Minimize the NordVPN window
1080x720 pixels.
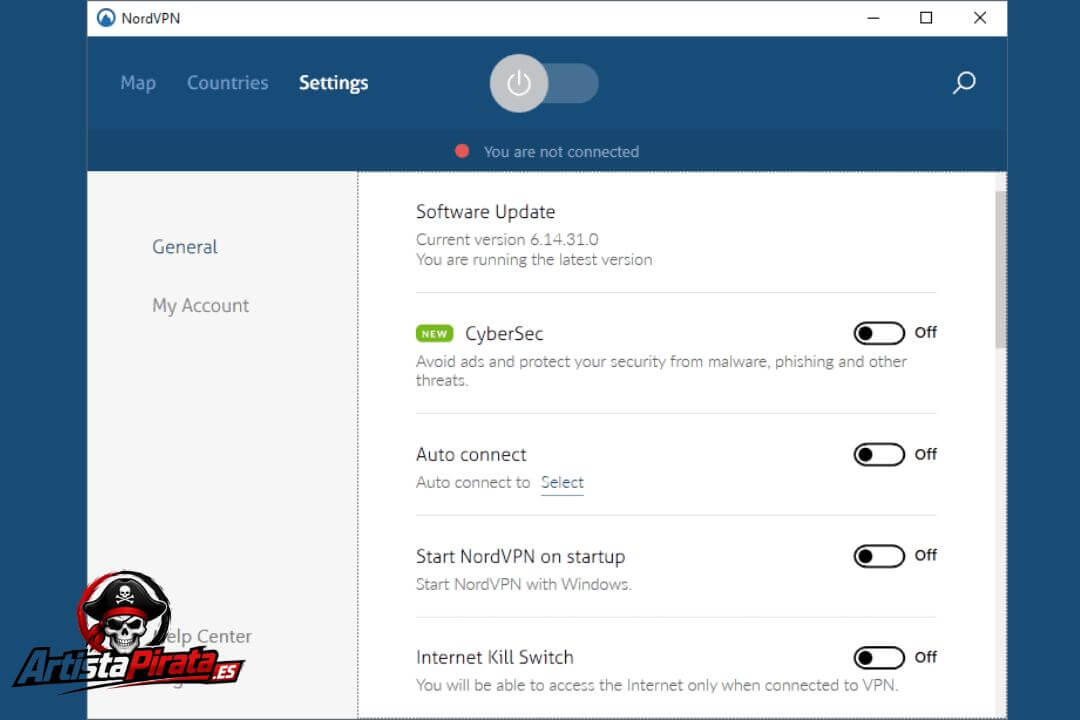pyautogui.click(x=873, y=18)
